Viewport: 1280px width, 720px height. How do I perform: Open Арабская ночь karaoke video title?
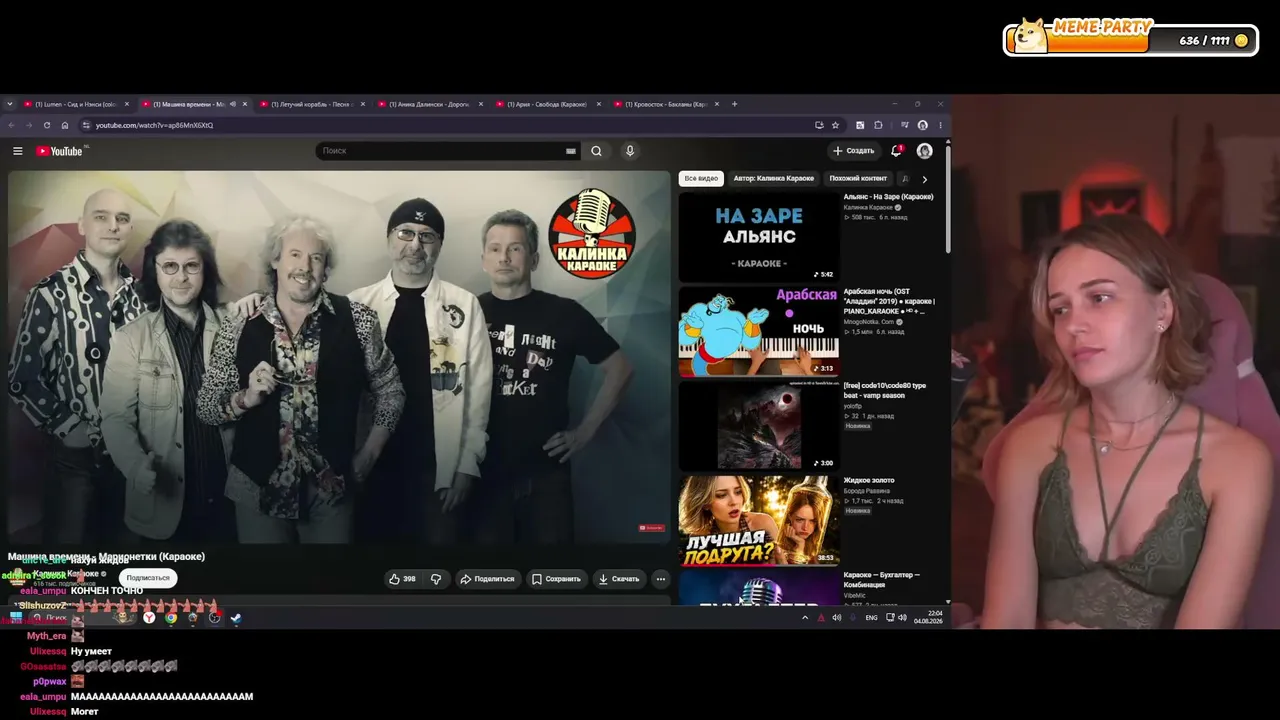(889, 301)
